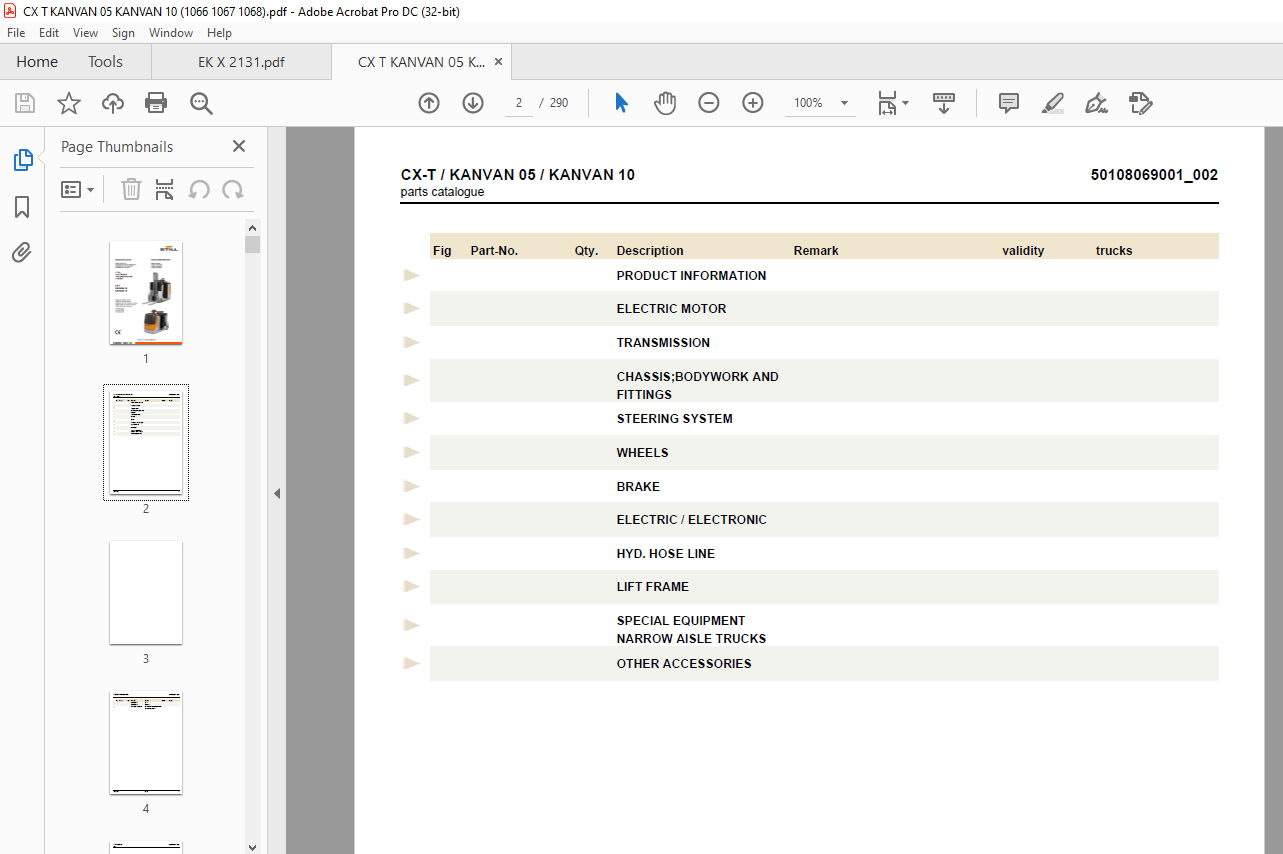Click the page number input field
This screenshot has width=1283, height=854.
pos(519,103)
